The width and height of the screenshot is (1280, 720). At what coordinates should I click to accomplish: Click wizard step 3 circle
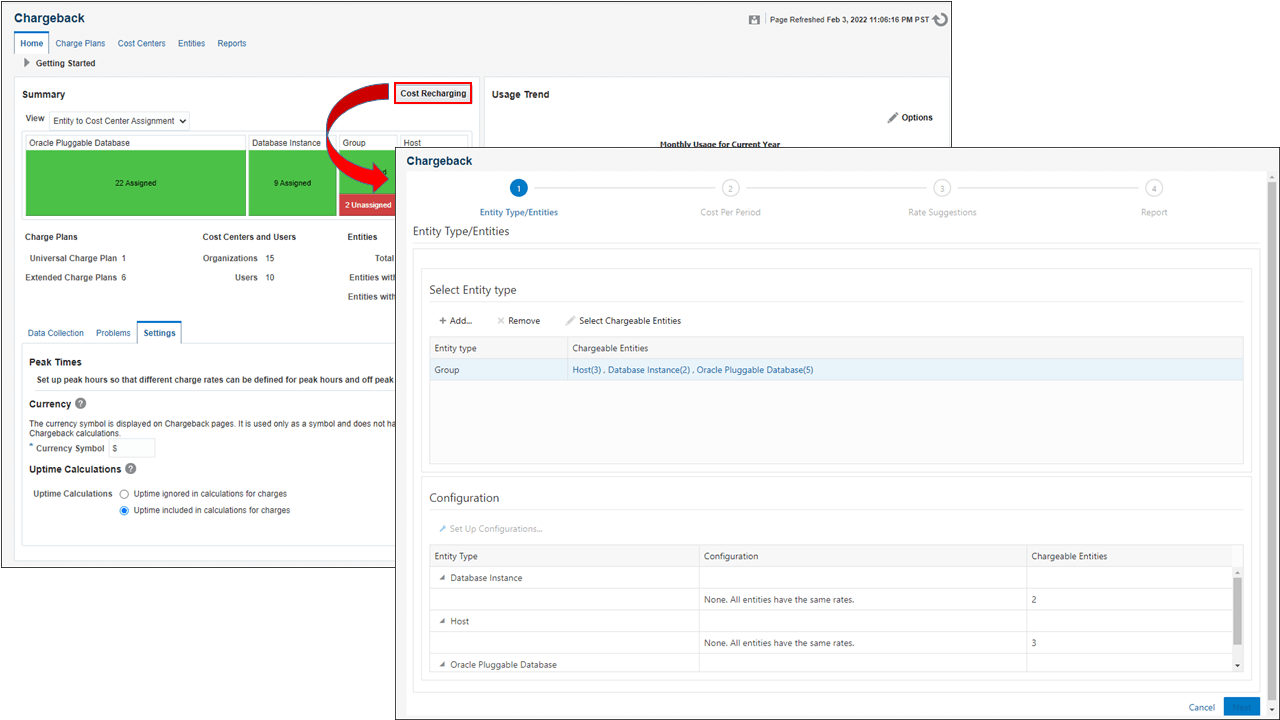tap(942, 188)
